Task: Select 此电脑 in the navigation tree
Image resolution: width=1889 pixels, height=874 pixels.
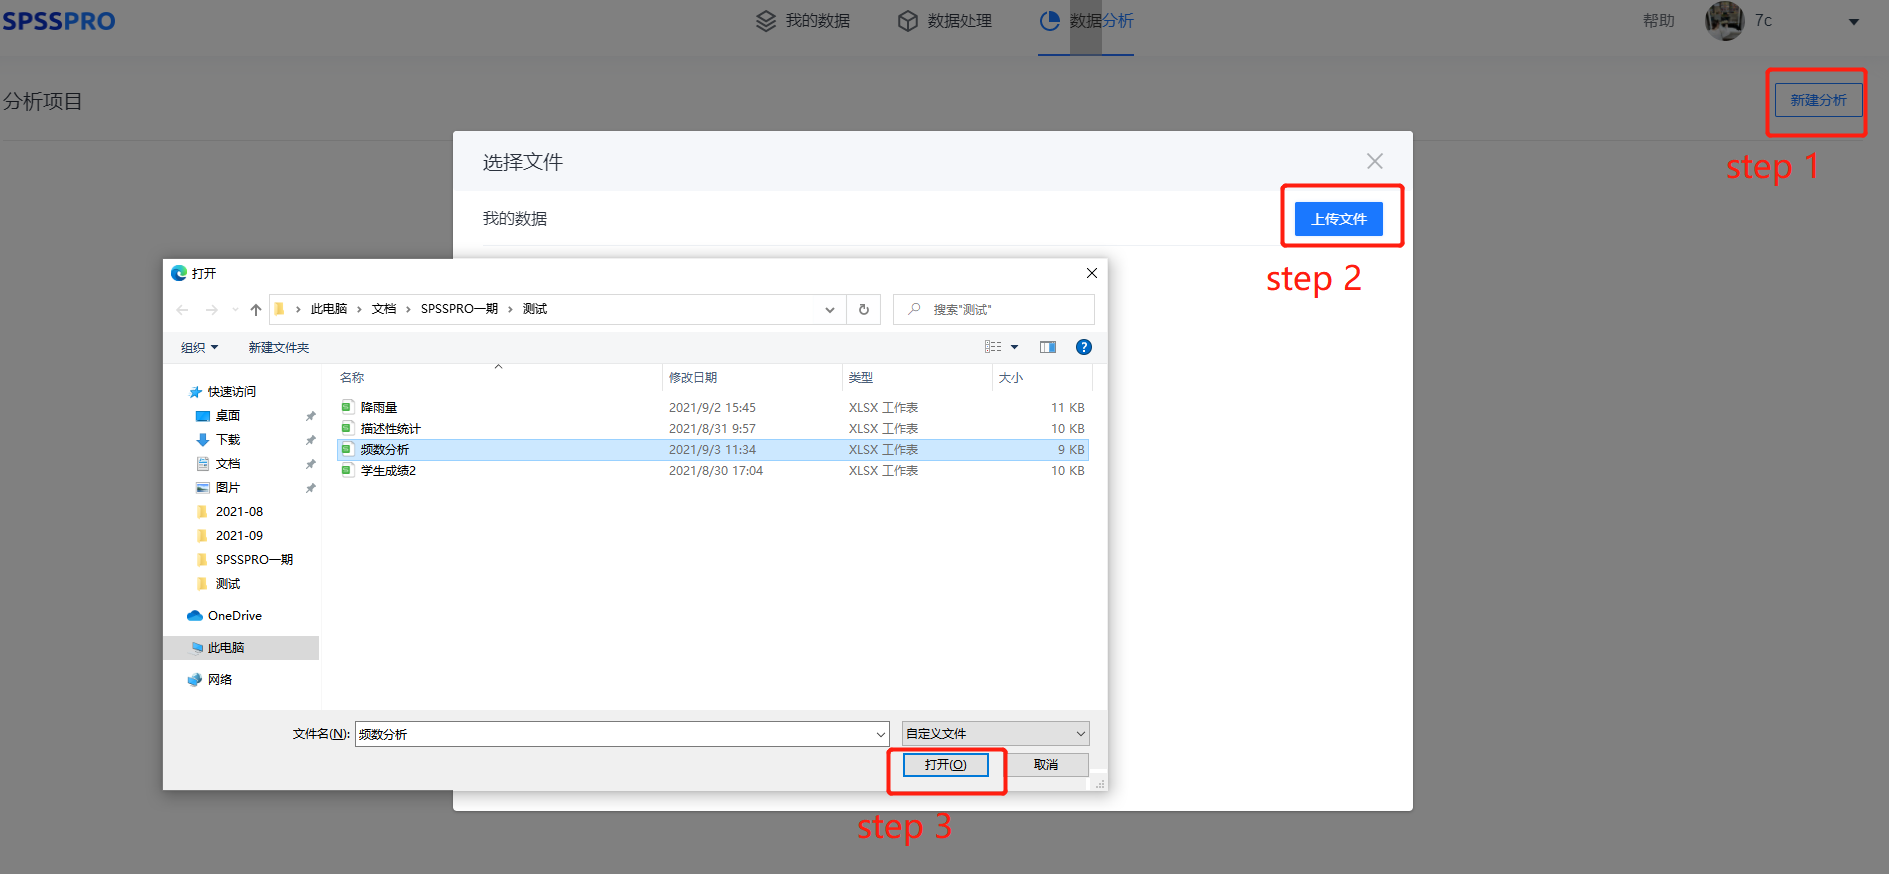Action: tap(226, 648)
